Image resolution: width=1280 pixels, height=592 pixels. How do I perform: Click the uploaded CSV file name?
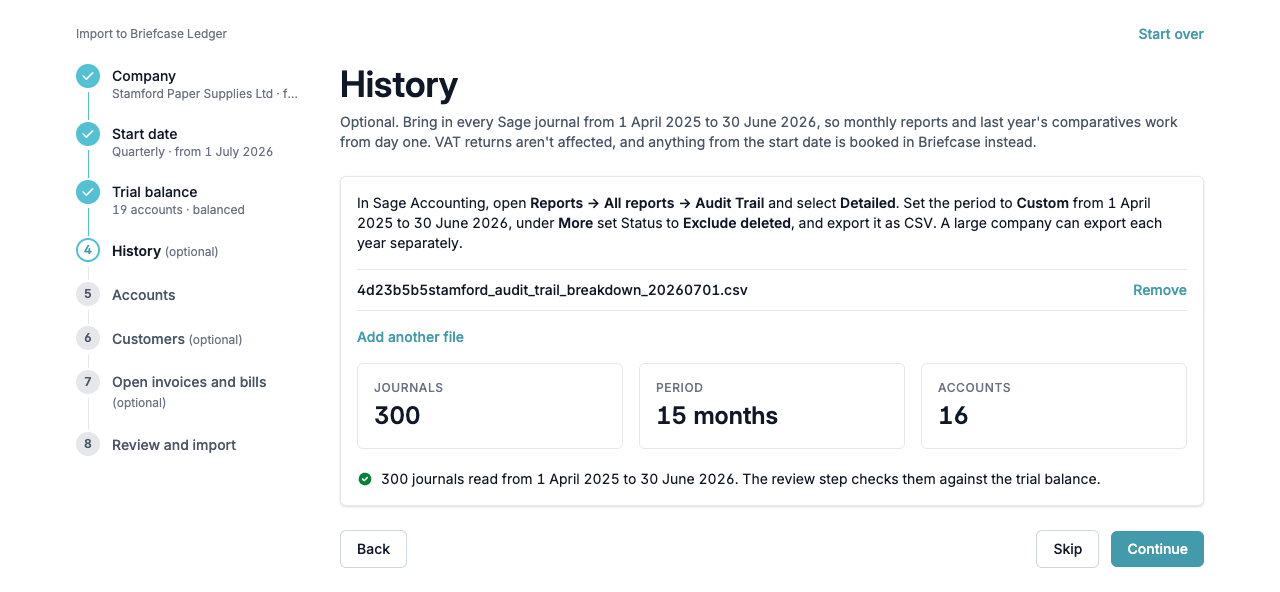[x=552, y=290]
